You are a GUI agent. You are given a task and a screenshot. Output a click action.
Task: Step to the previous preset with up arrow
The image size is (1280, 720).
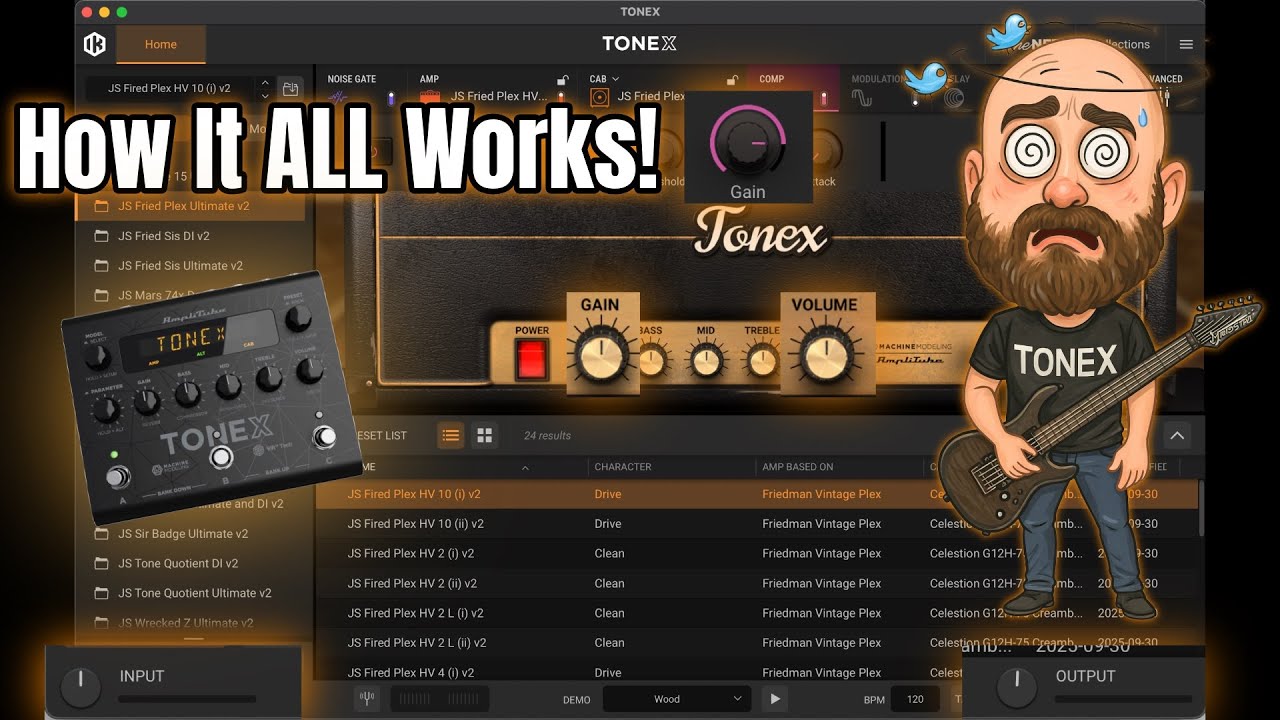pos(264,82)
